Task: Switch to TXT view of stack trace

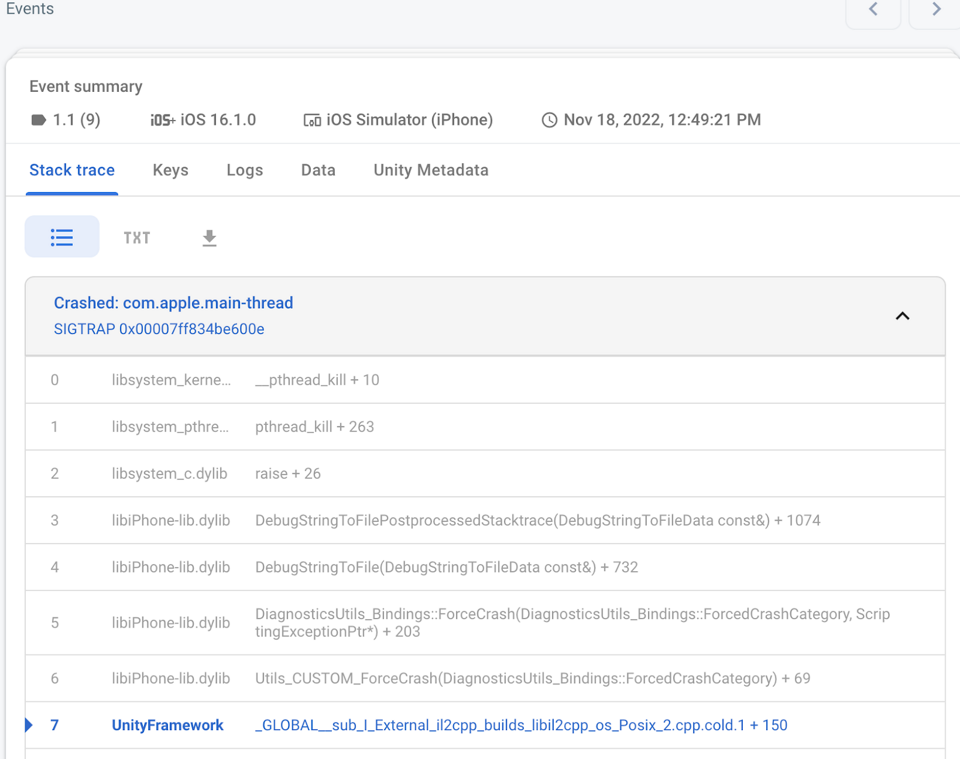Action: [137, 238]
